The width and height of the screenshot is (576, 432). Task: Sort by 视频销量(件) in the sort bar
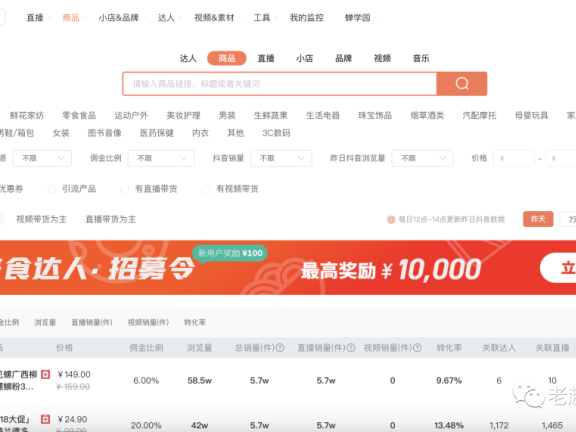(148, 322)
